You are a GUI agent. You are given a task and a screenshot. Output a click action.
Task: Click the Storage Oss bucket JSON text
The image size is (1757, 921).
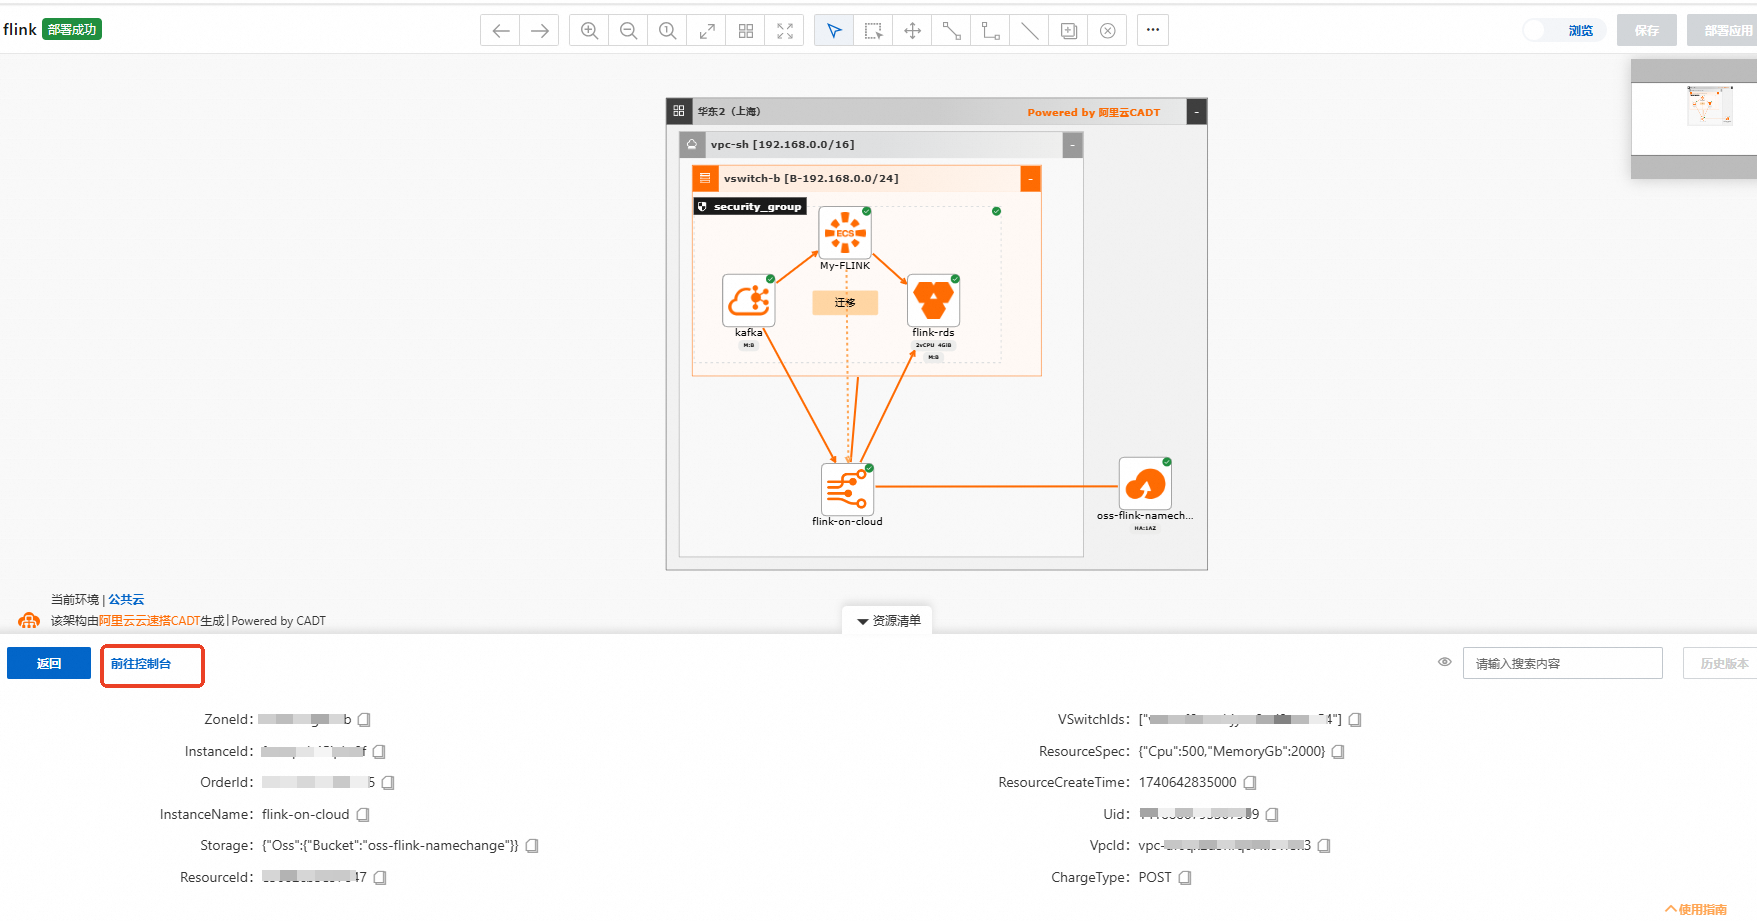(x=390, y=846)
